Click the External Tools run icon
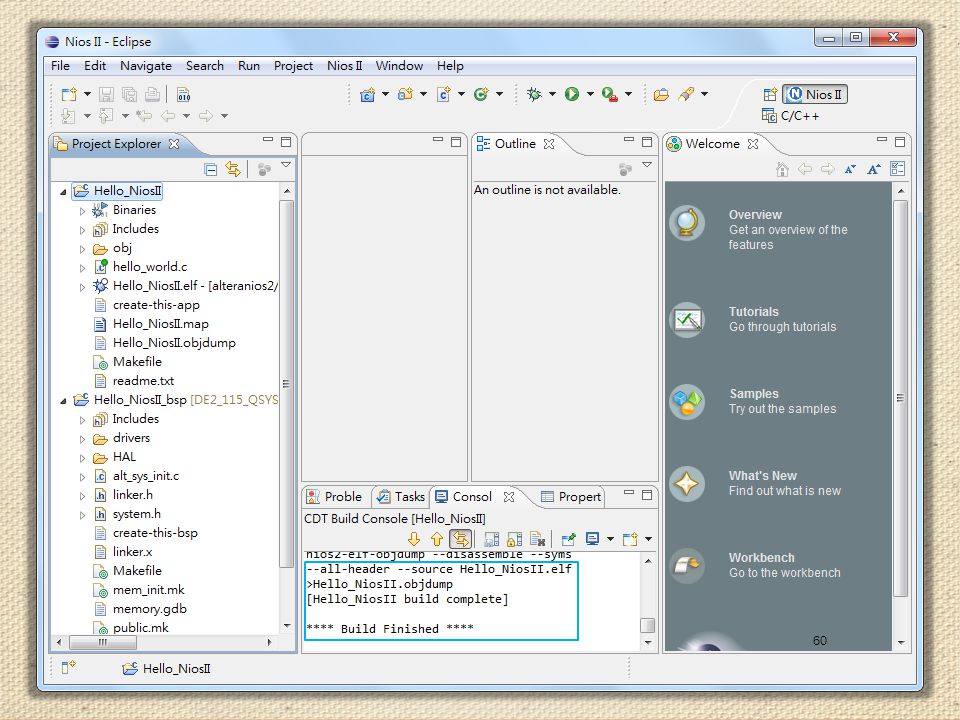Viewport: 960px width, 720px height. tap(609, 94)
